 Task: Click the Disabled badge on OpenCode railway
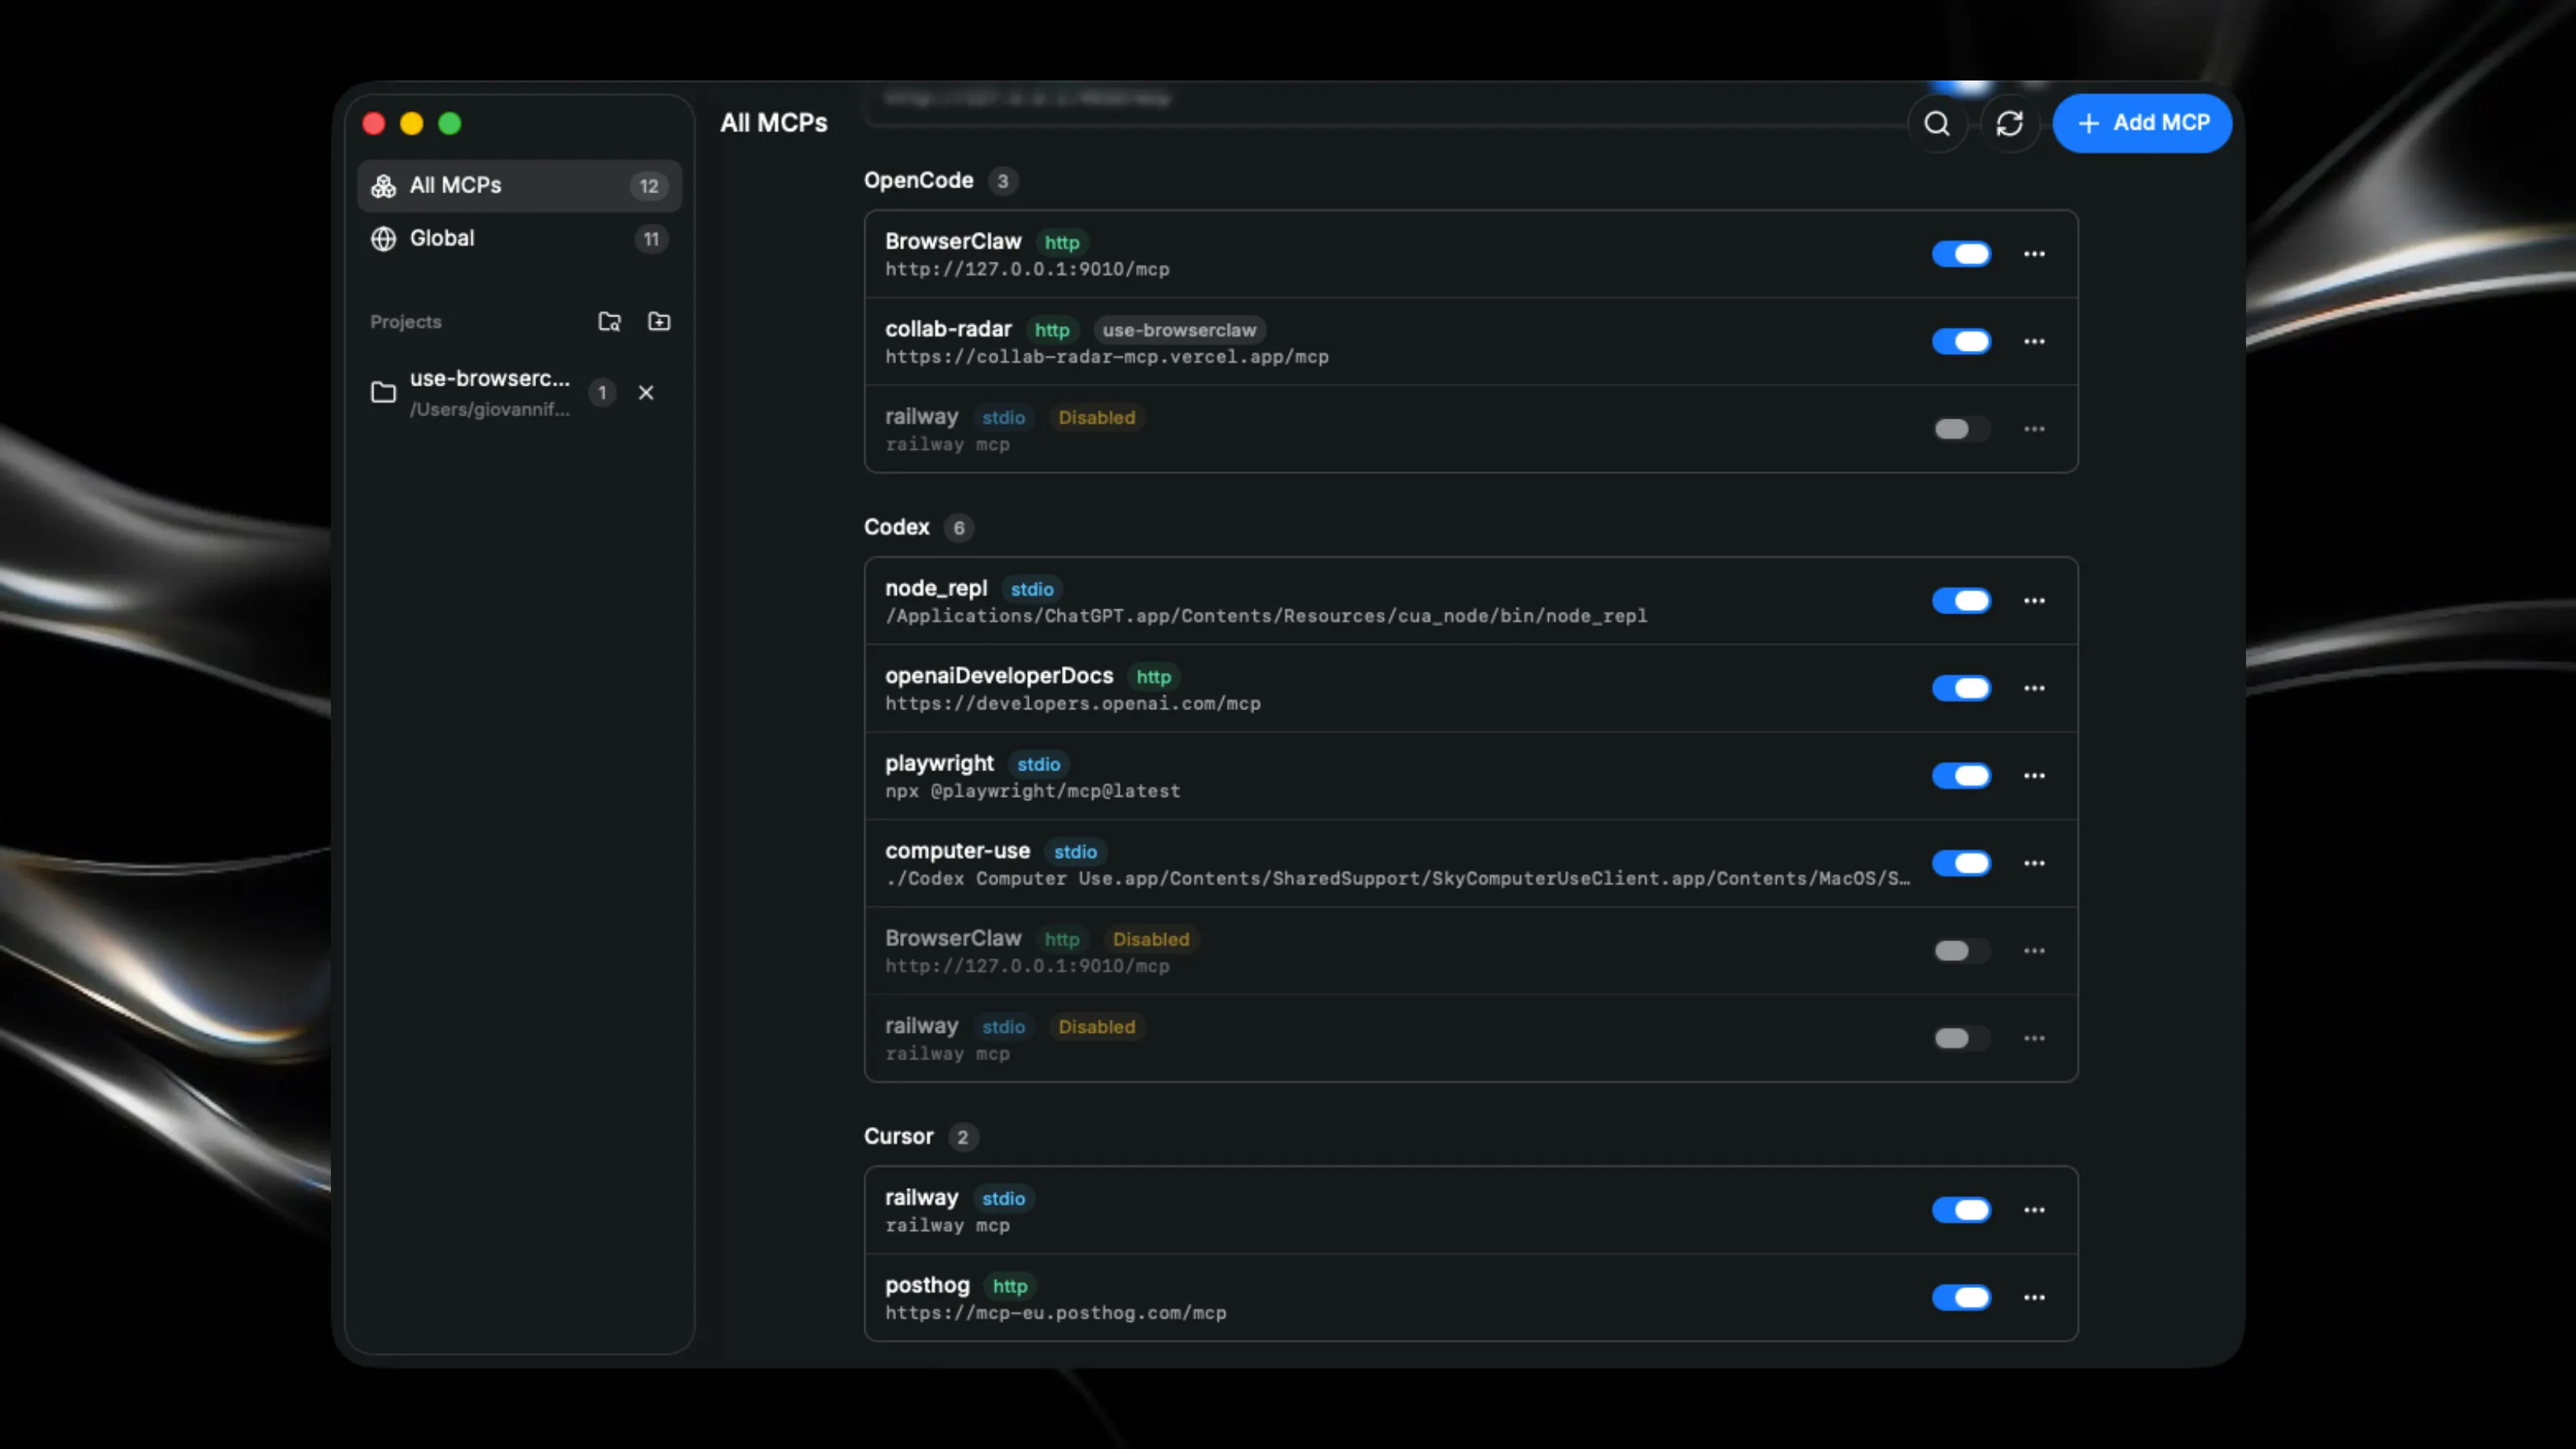click(x=1096, y=418)
